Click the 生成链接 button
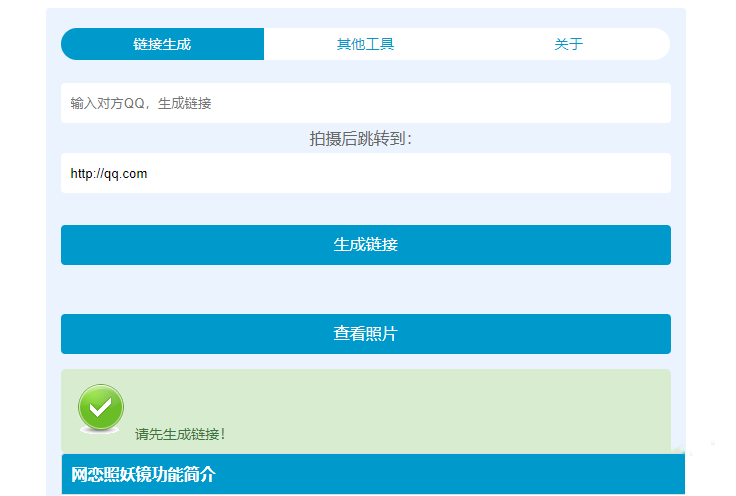 click(x=366, y=245)
